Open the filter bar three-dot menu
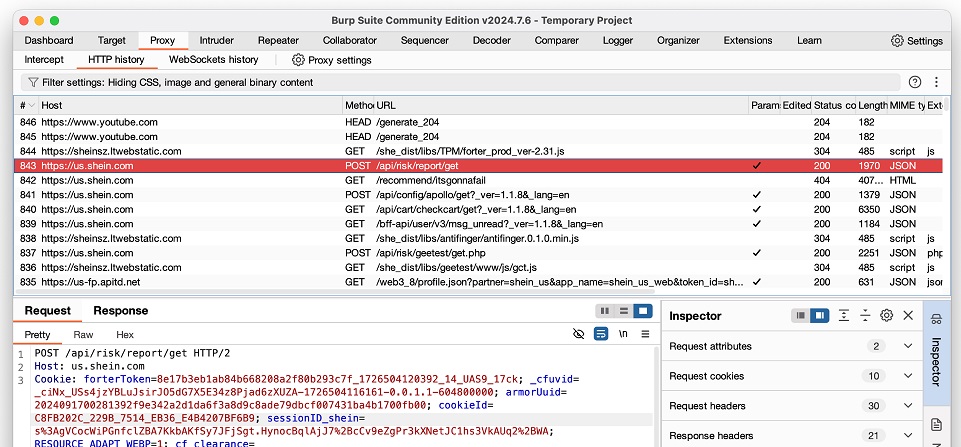961x447 pixels. click(936, 82)
